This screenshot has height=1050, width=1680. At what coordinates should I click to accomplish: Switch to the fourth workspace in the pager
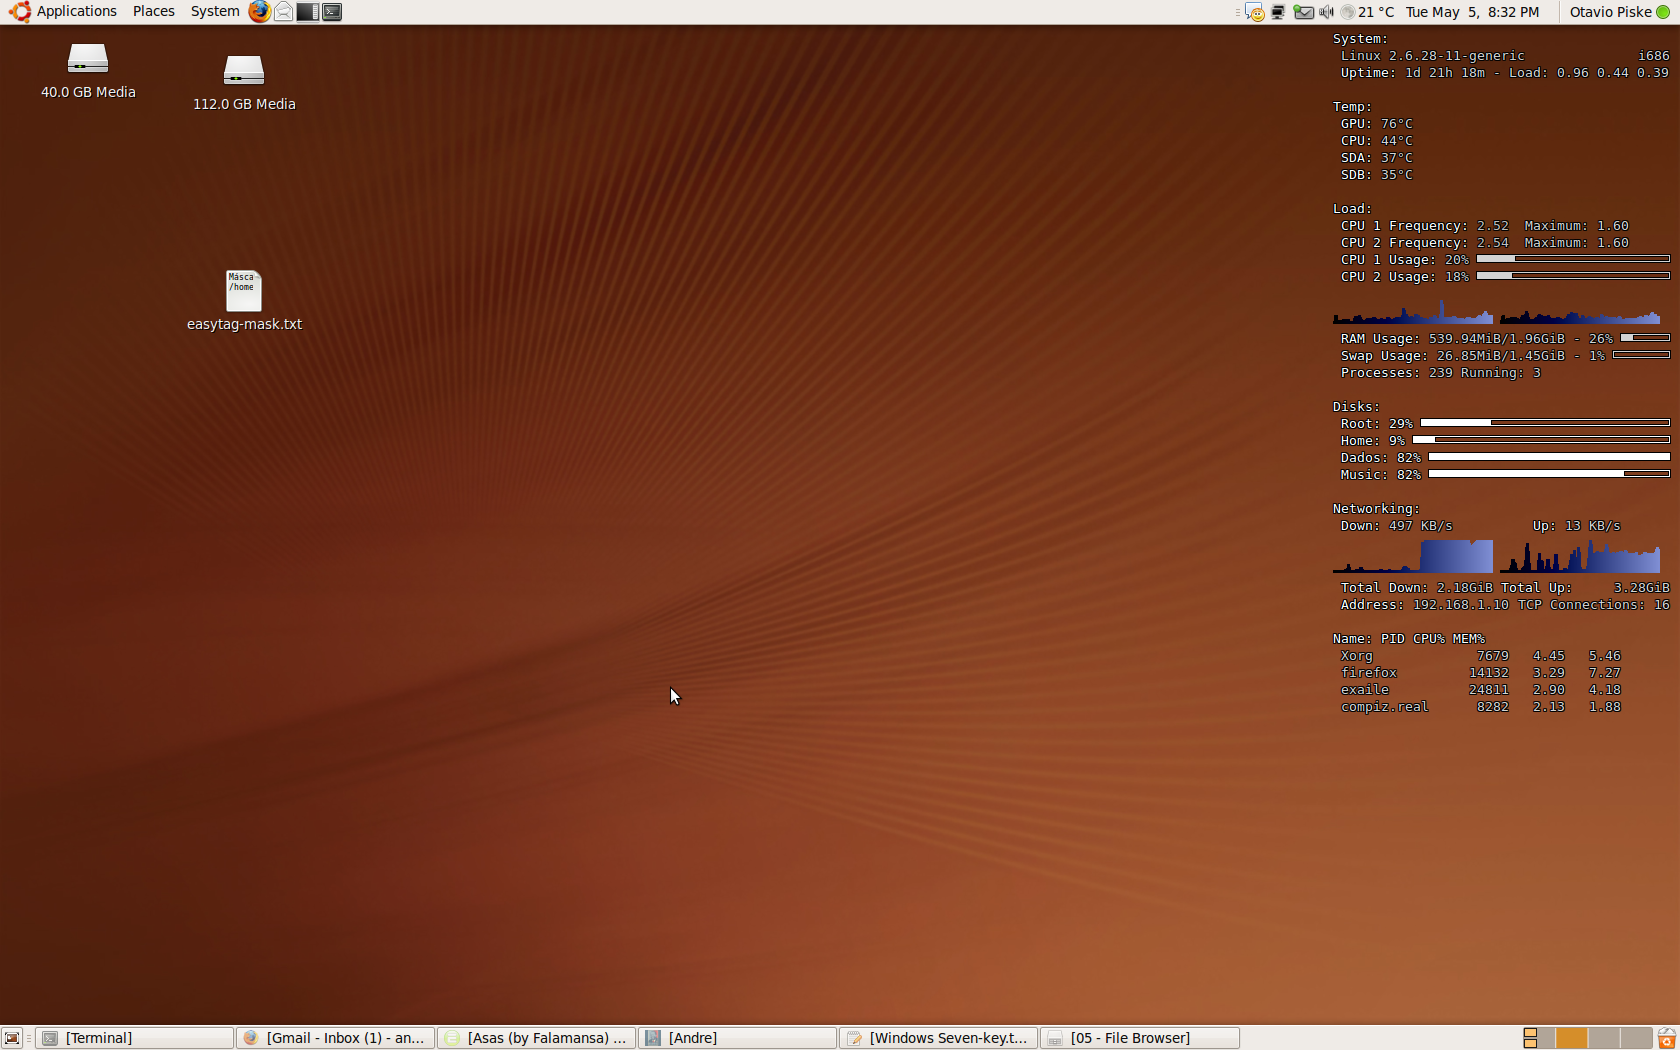click(1637, 1038)
